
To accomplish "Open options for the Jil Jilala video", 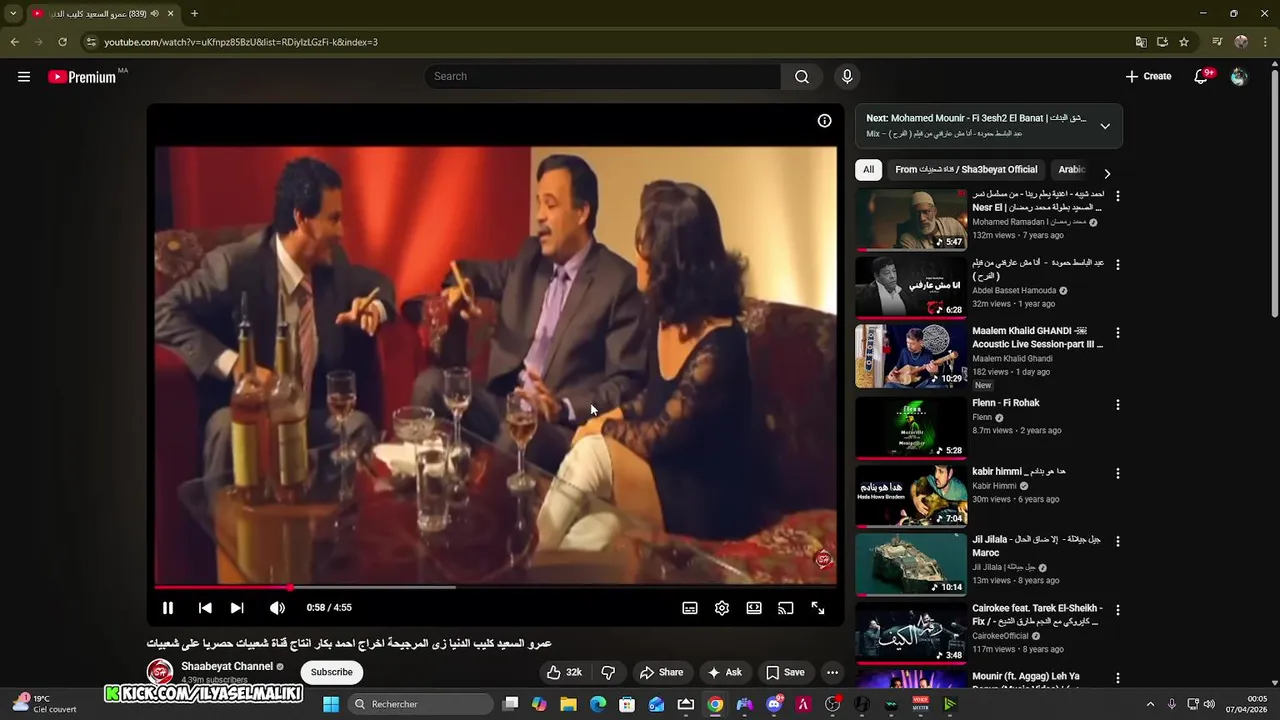I will pos(1118,541).
